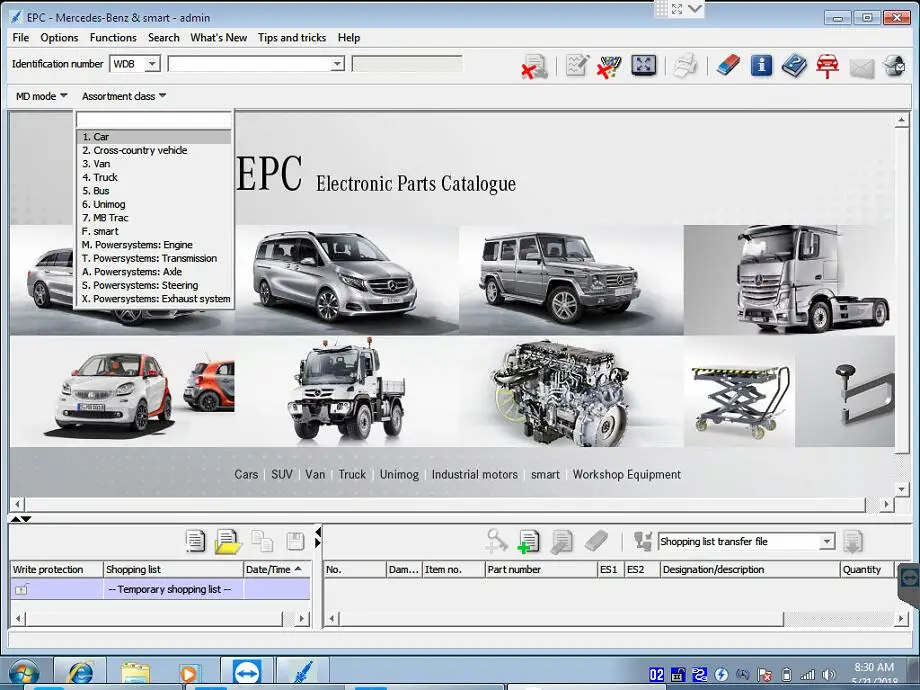Image resolution: width=920 pixels, height=690 pixels.
Task: Open shopping list yellow folder icon
Action: click(228, 542)
